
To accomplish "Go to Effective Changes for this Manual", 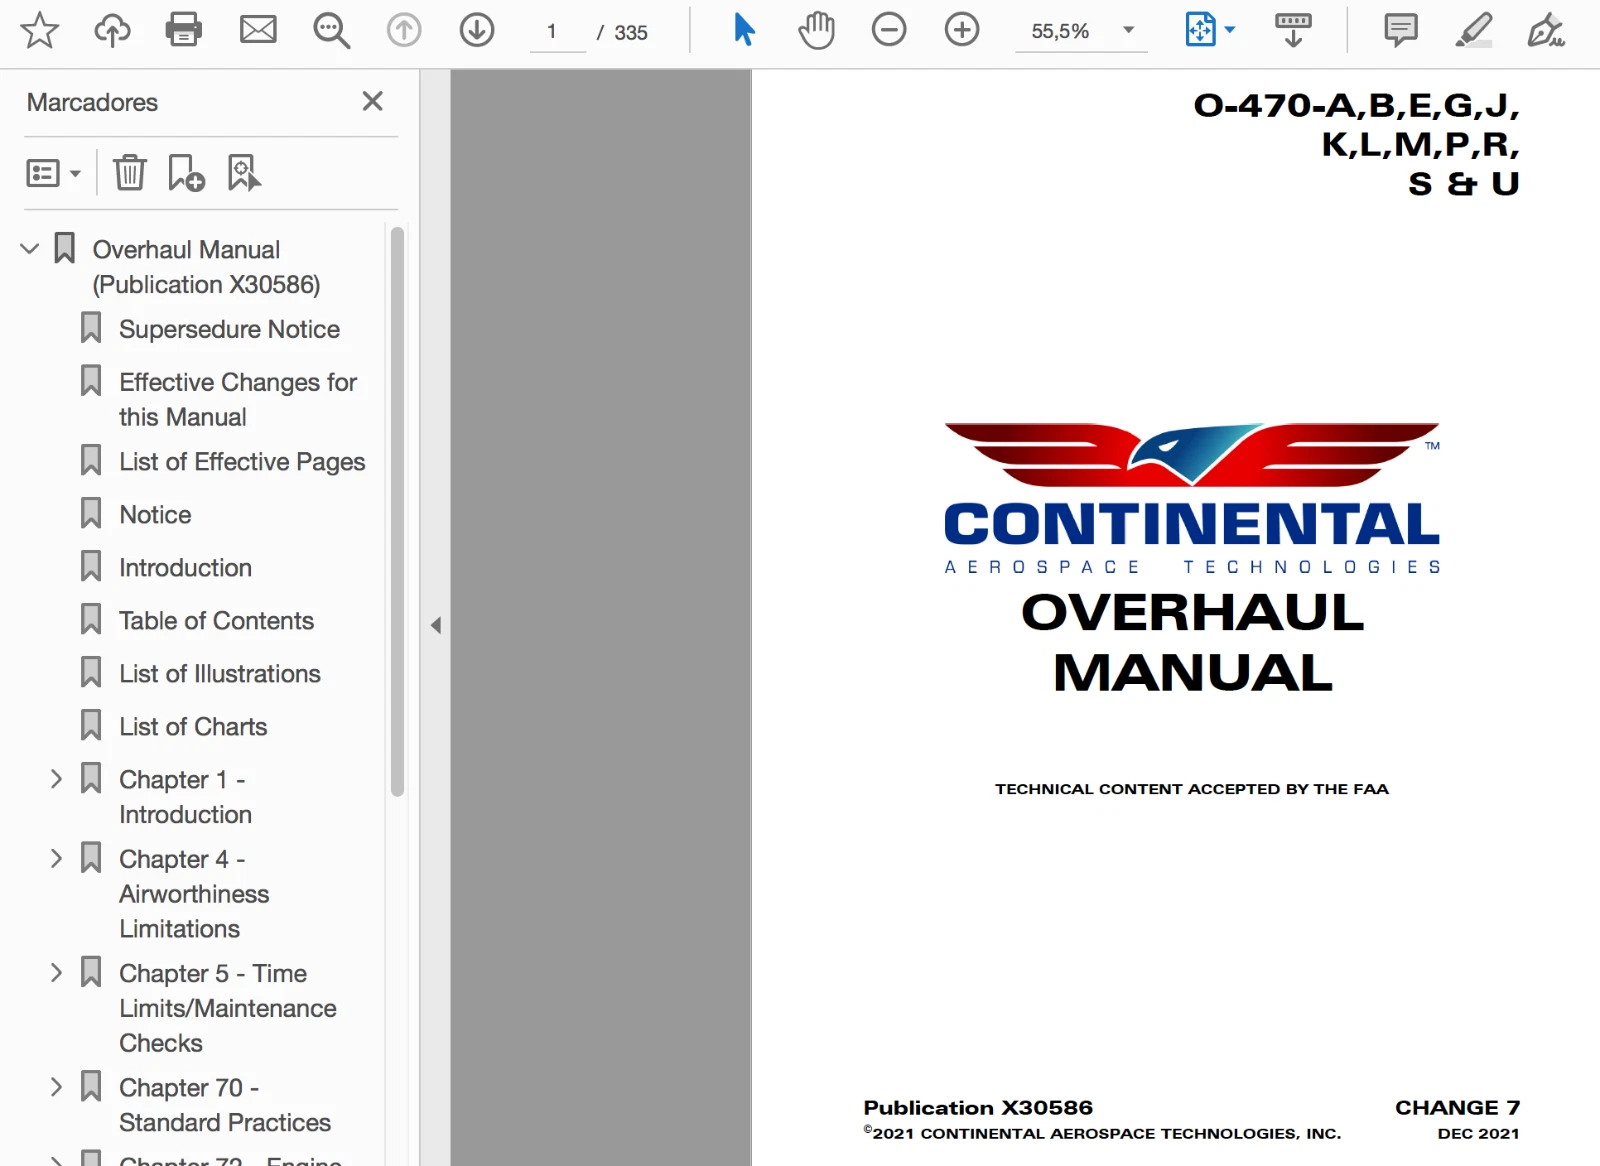I will point(238,399).
